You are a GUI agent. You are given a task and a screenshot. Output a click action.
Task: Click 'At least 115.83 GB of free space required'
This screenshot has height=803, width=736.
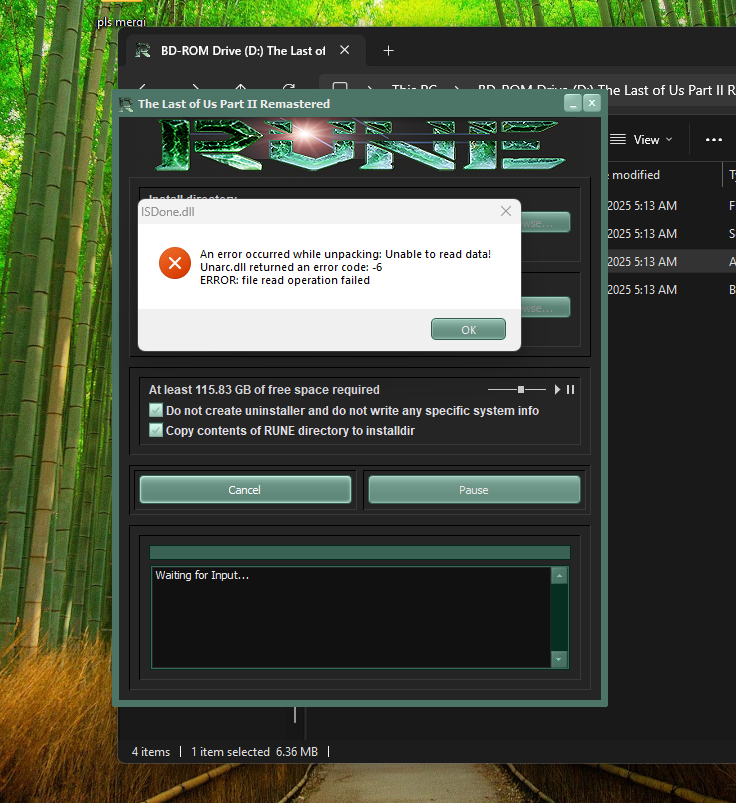264,390
